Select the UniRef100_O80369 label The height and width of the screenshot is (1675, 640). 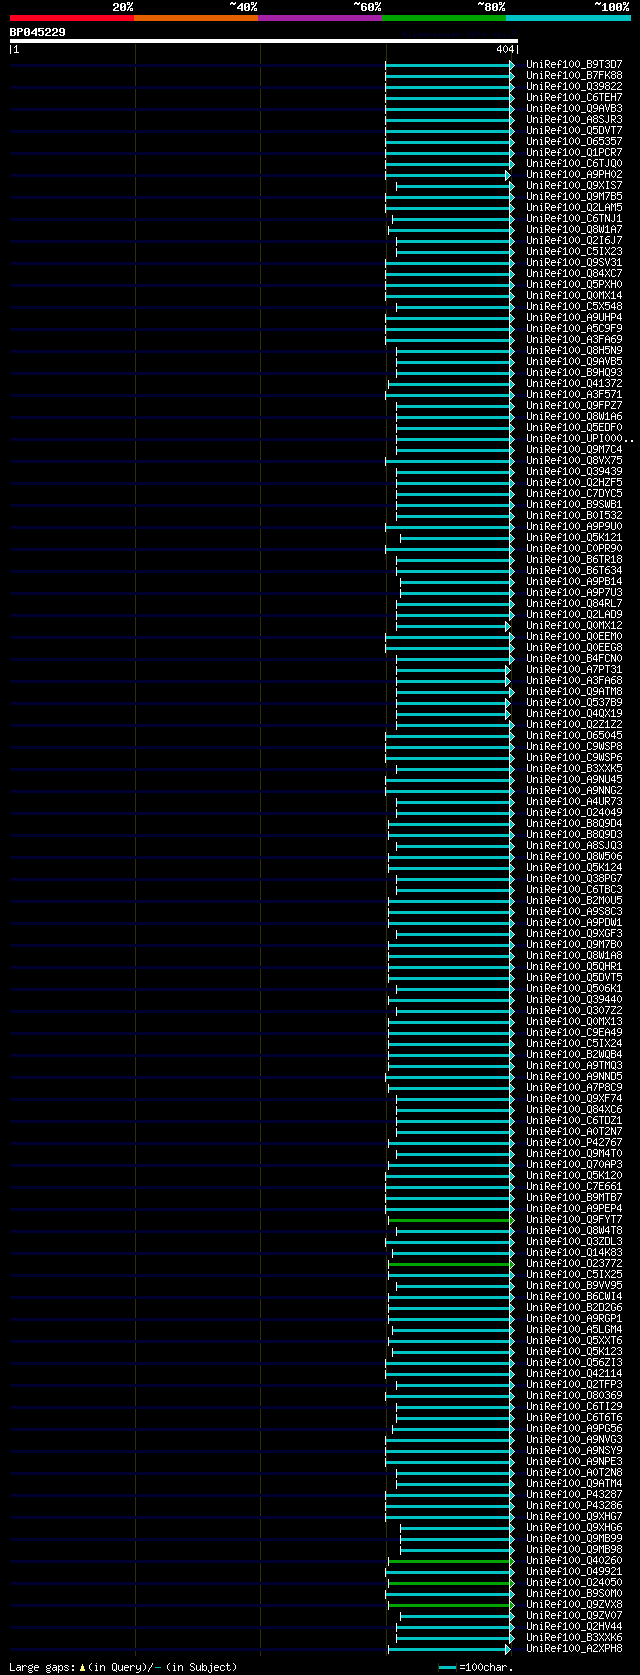point(574,1395)
